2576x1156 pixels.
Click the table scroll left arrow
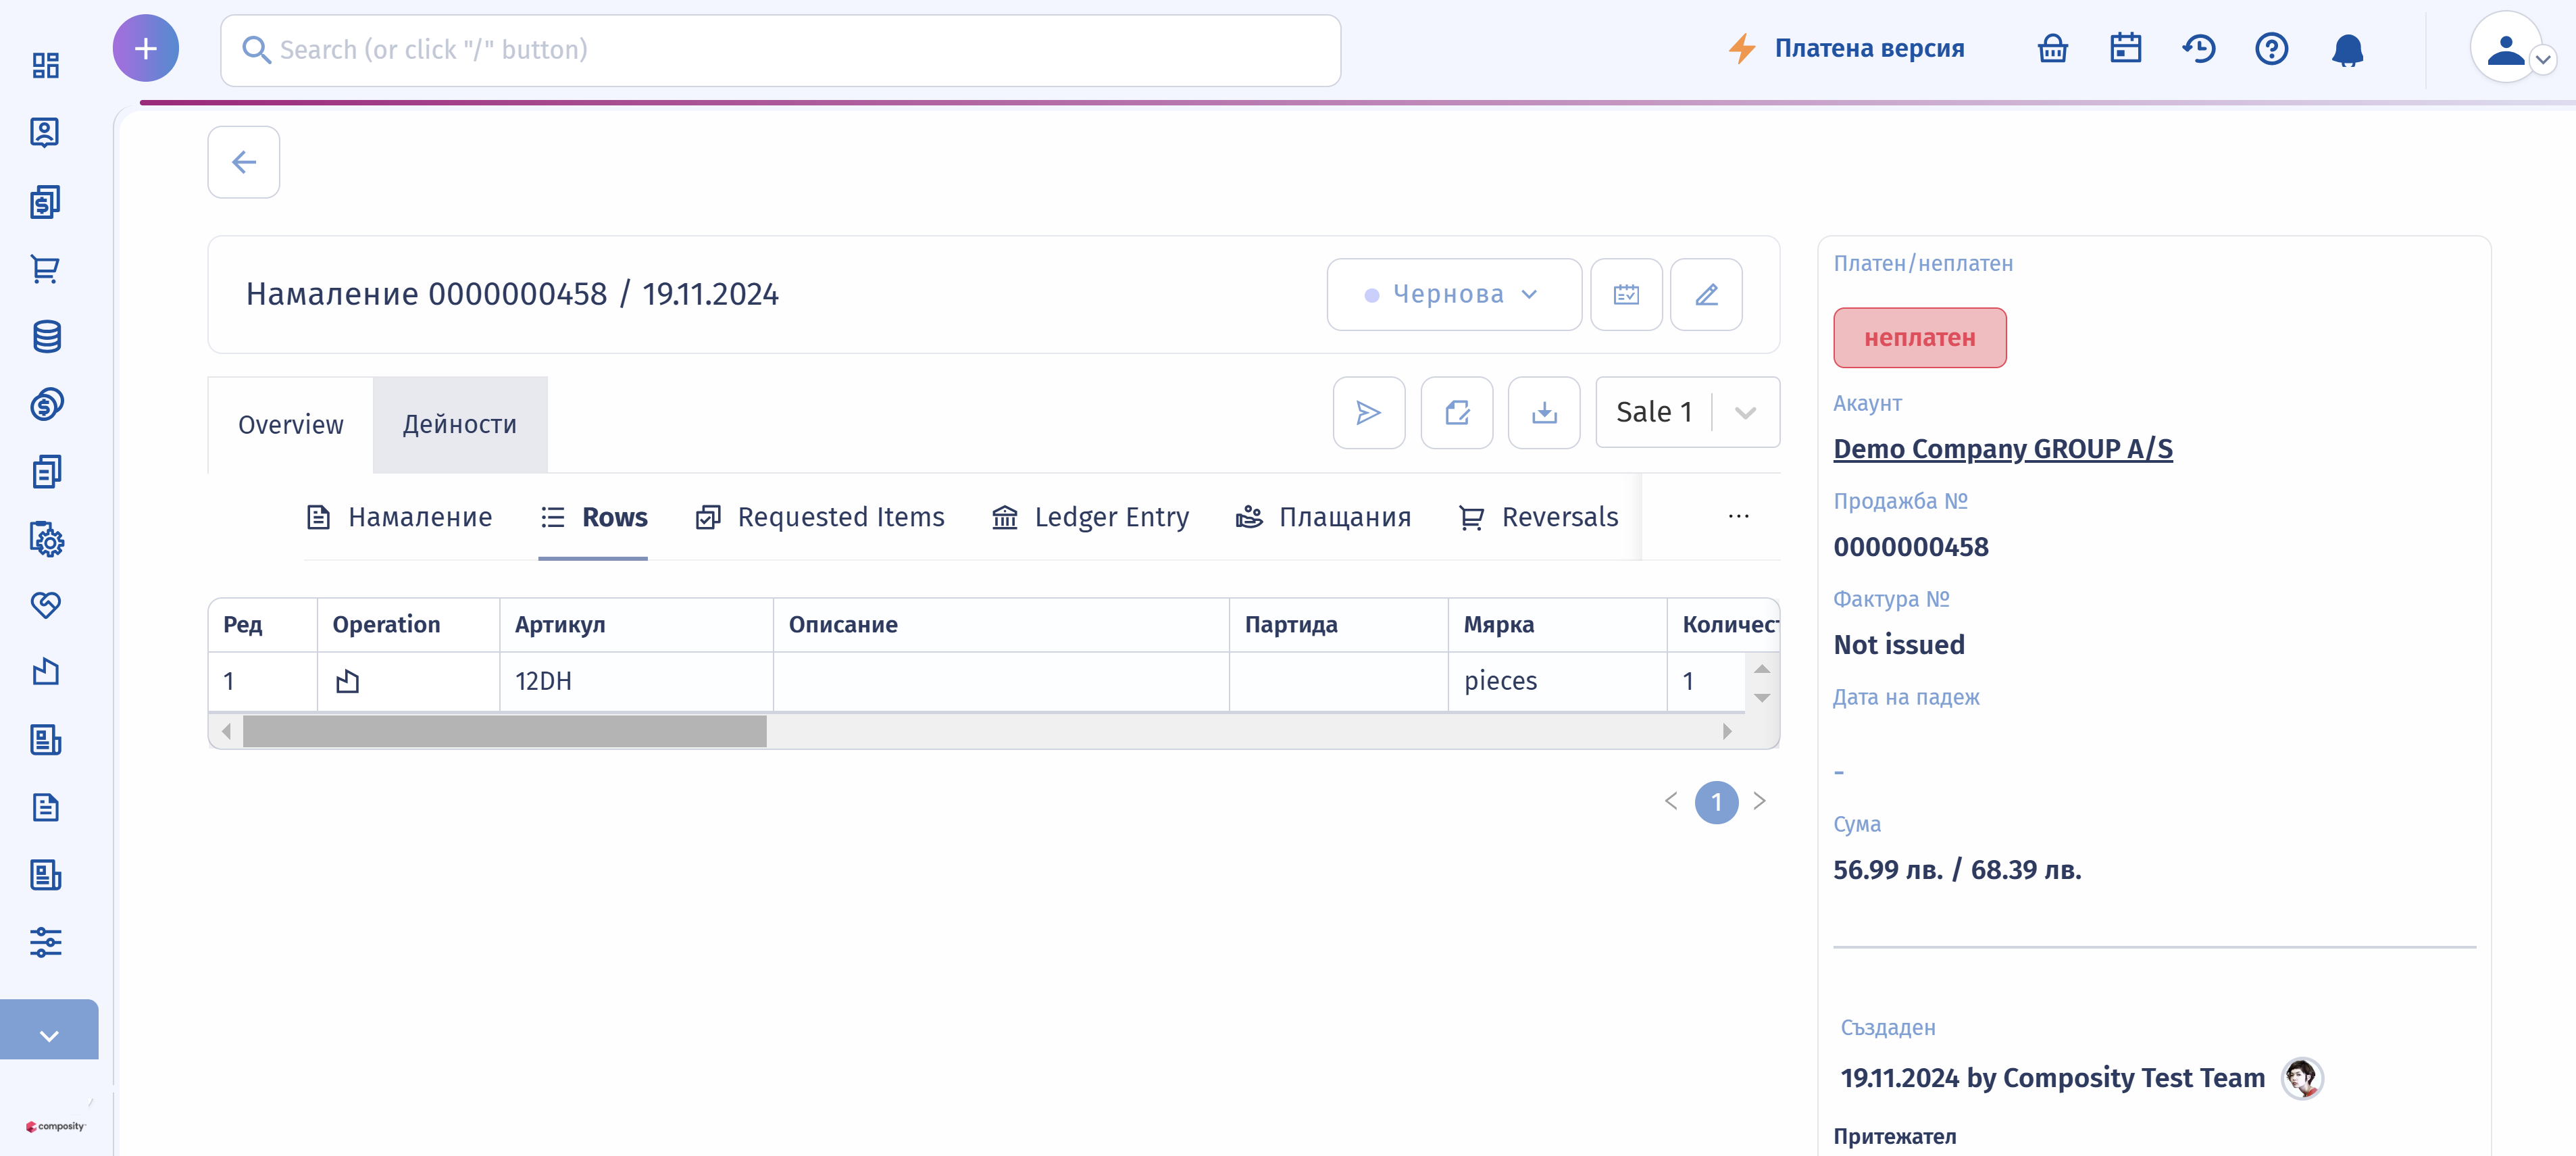point(227,731)
